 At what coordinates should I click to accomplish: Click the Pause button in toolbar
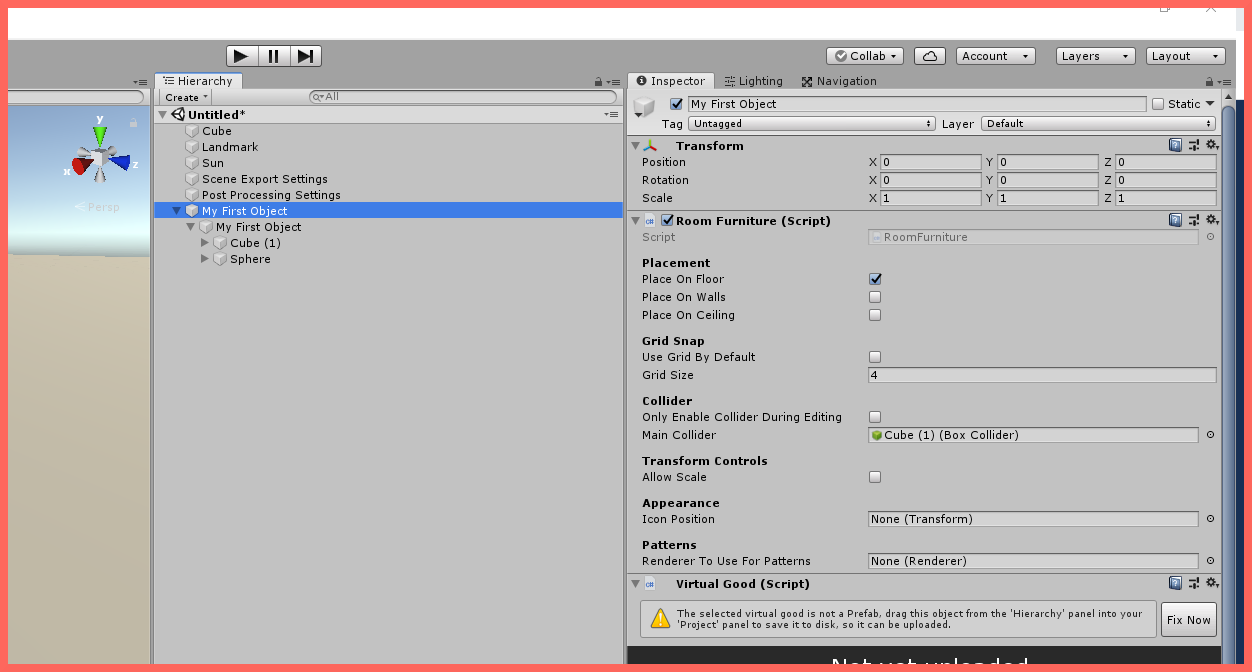tap(273, 56)
